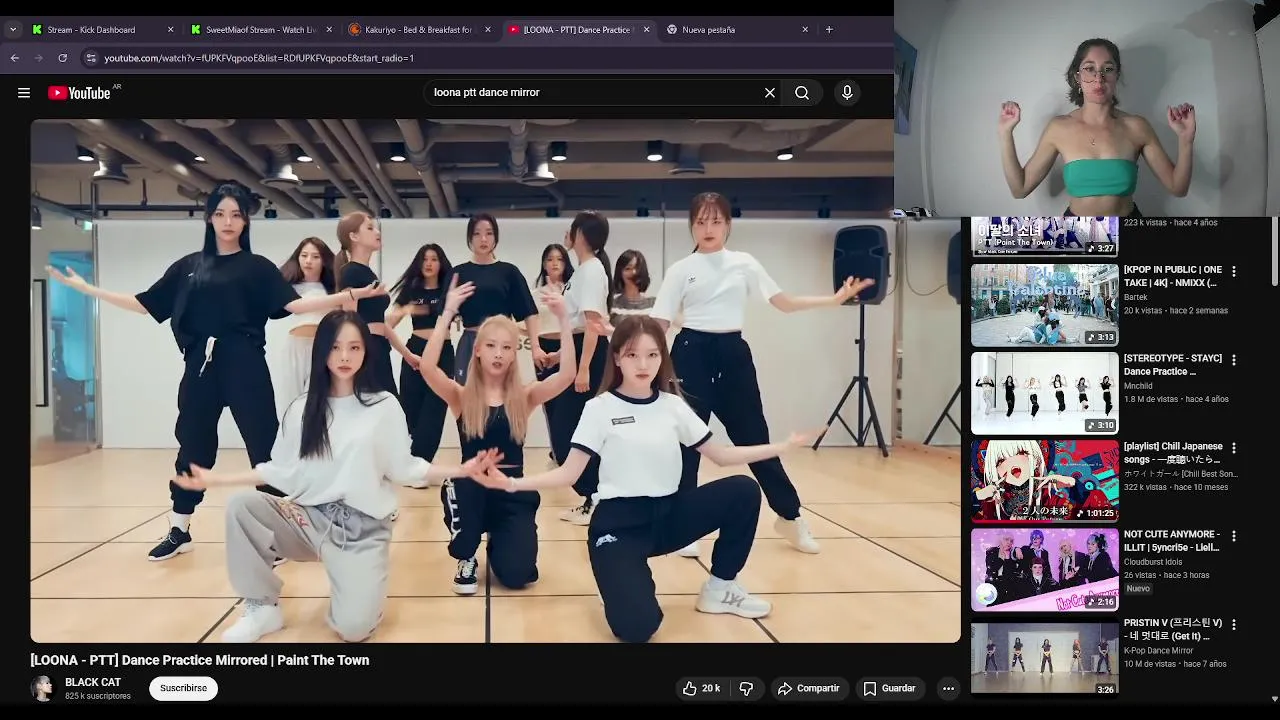Click the 825 k suscriptores count
The height and width of the screenshot is (720, 1280).
click(x=98, y=696)
